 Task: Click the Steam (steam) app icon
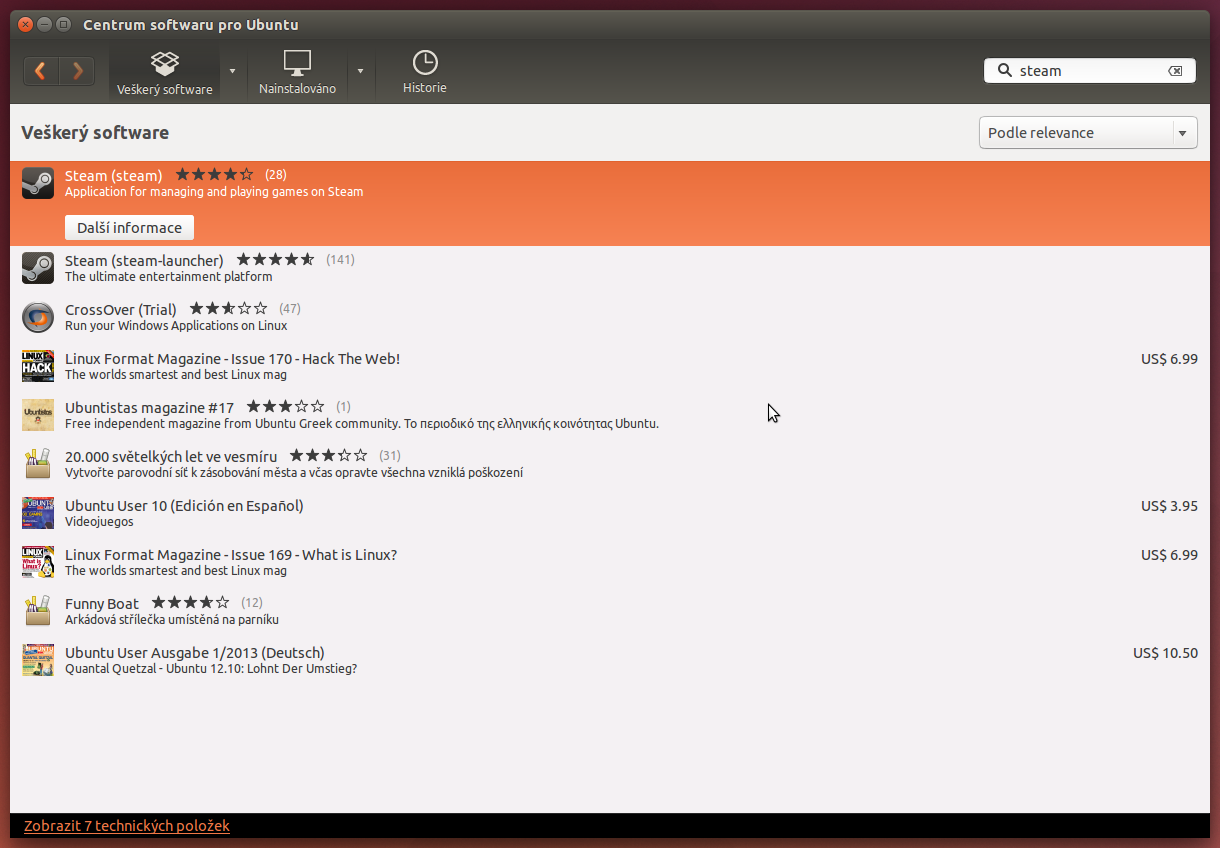[x=38, y=183]
